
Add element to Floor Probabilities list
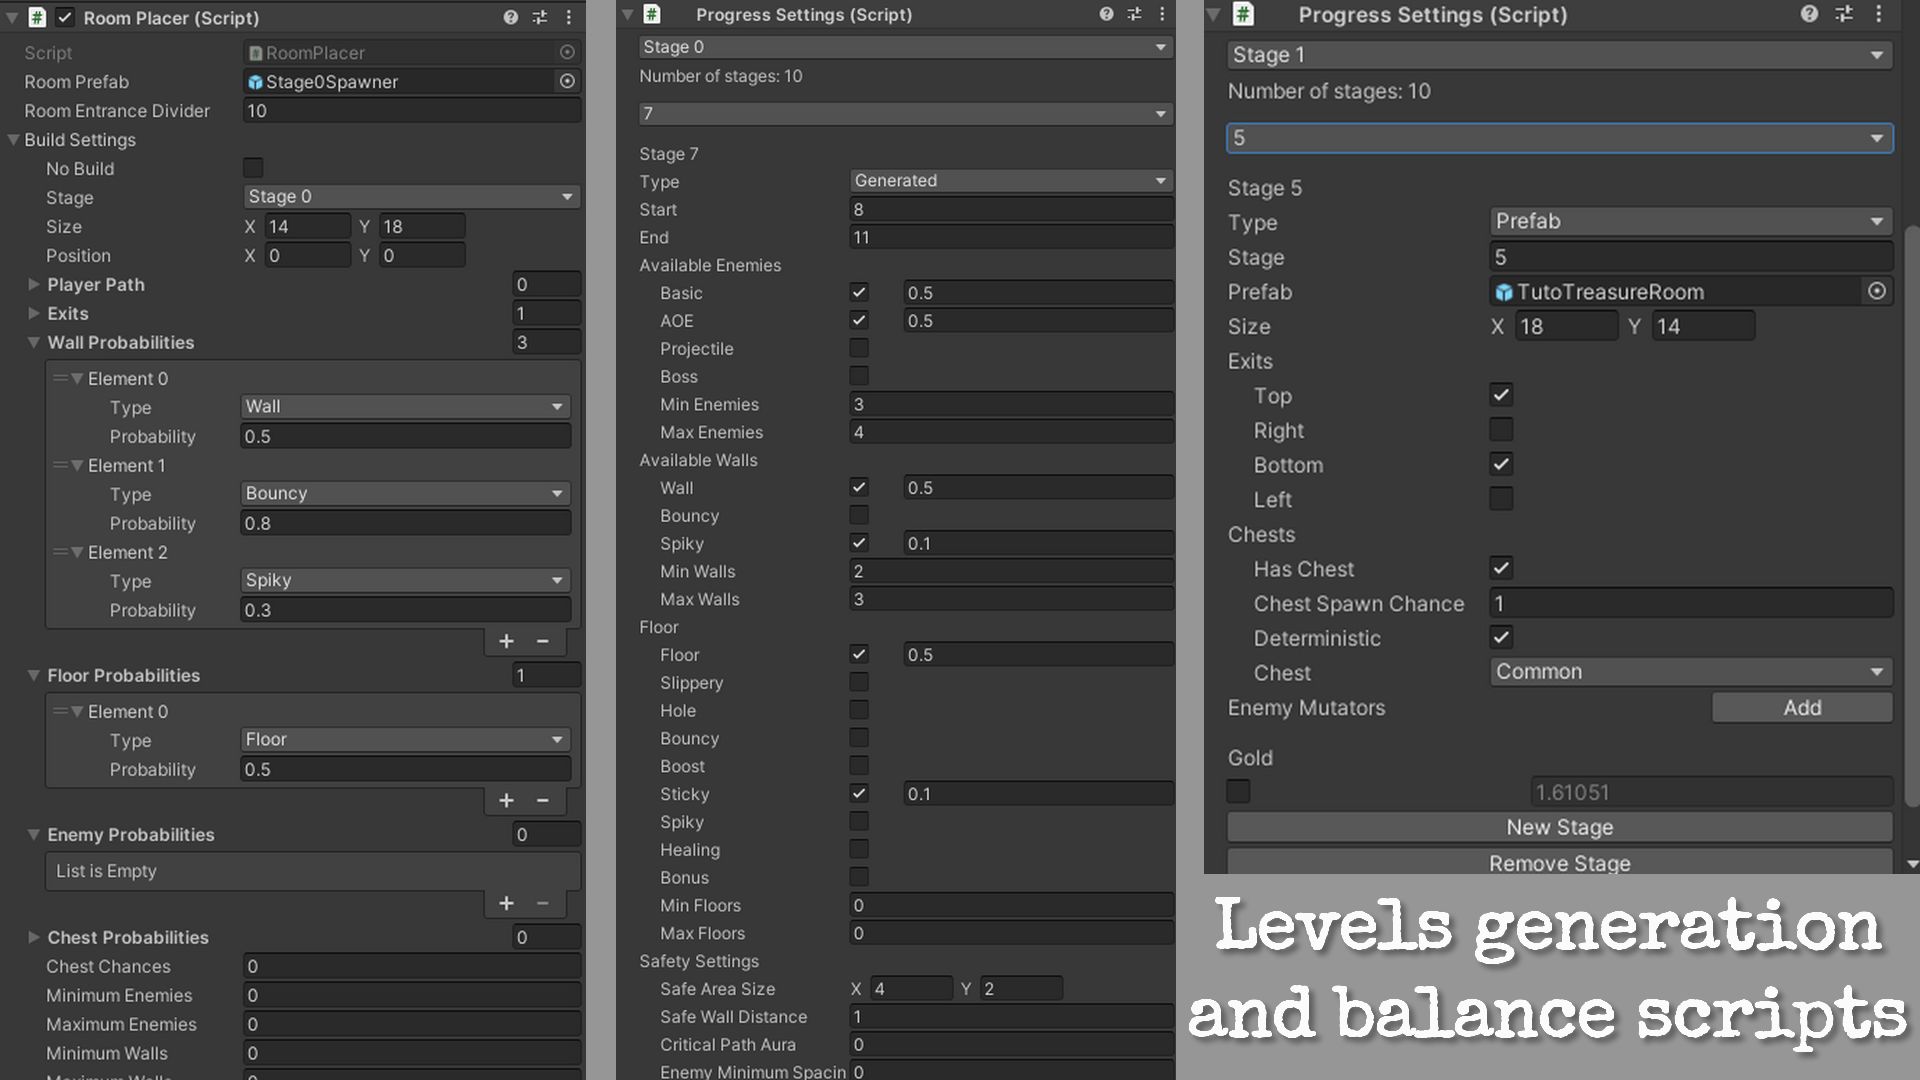(506, 800)
